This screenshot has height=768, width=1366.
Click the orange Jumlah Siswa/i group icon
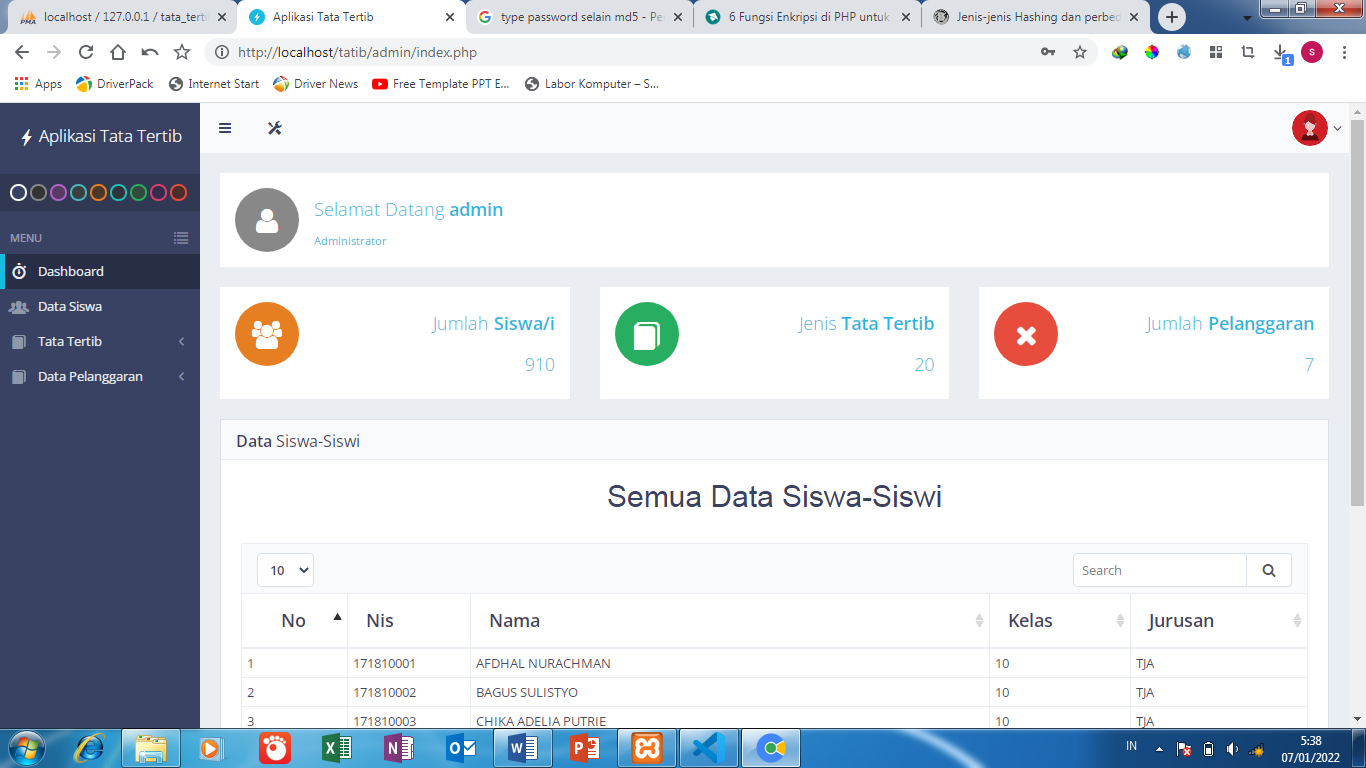point(267,334)
